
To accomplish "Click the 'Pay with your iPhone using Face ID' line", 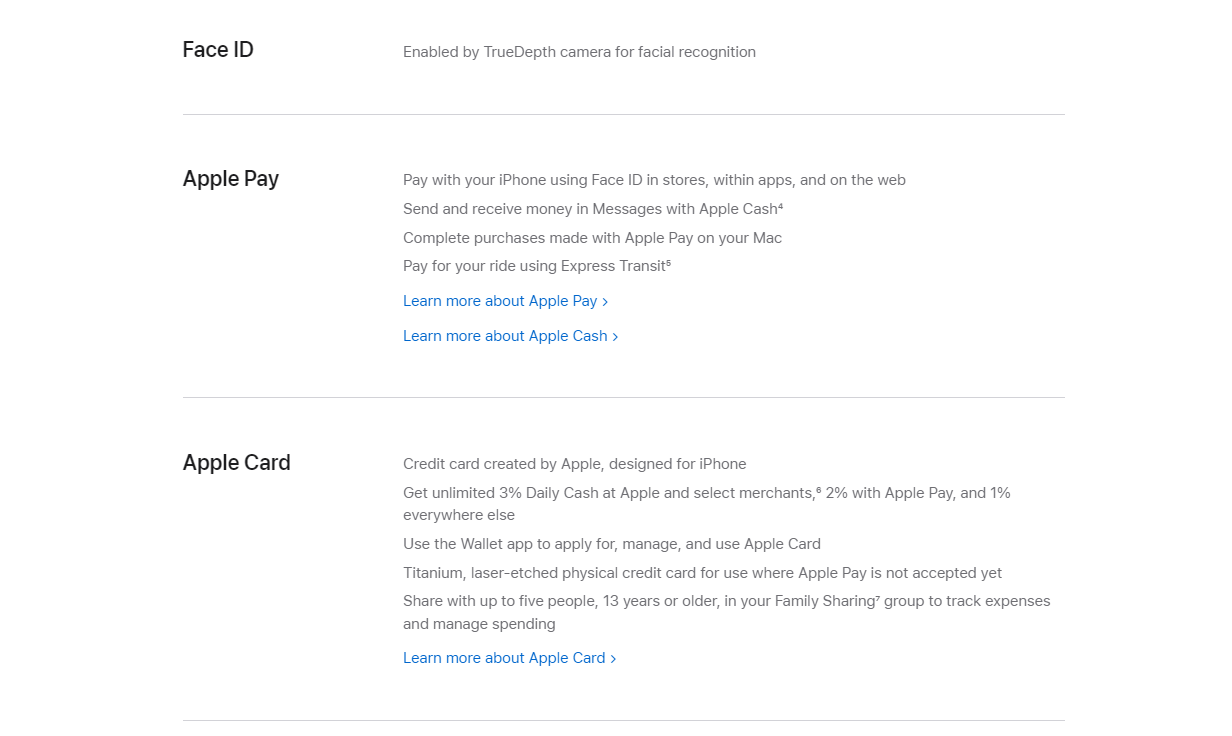I will pos(654,180).
